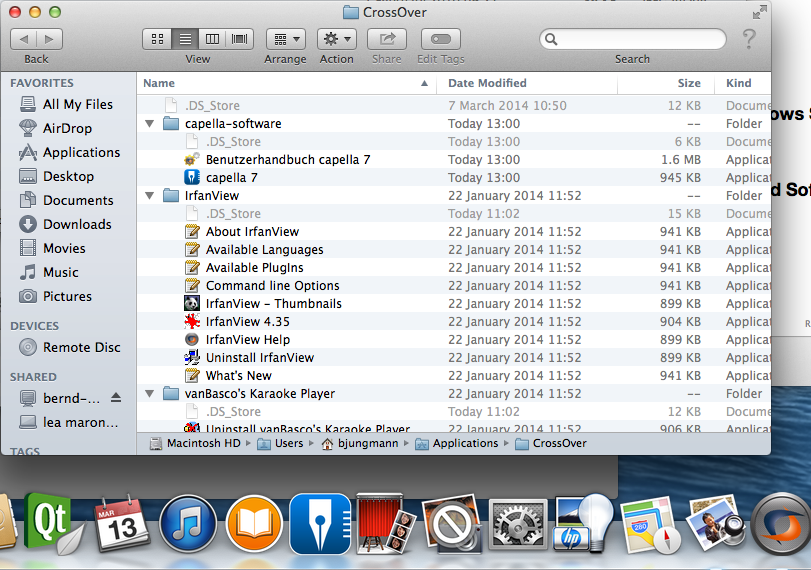
Task: Select the About IrfanView file icon
Action: (x=192, y=231)
